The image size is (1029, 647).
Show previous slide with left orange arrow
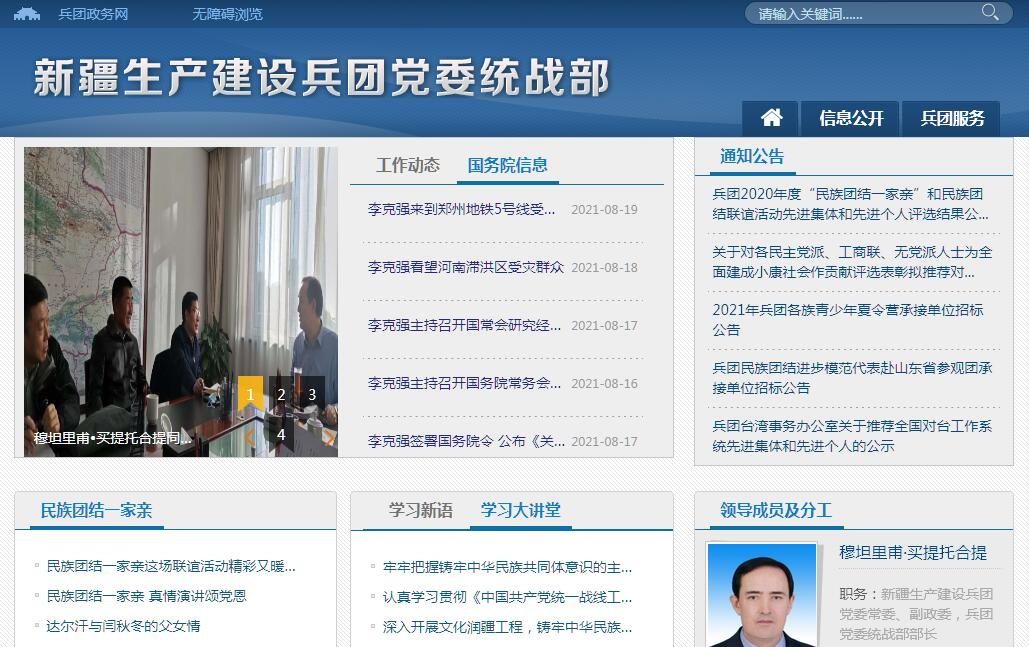pos(250,436)
